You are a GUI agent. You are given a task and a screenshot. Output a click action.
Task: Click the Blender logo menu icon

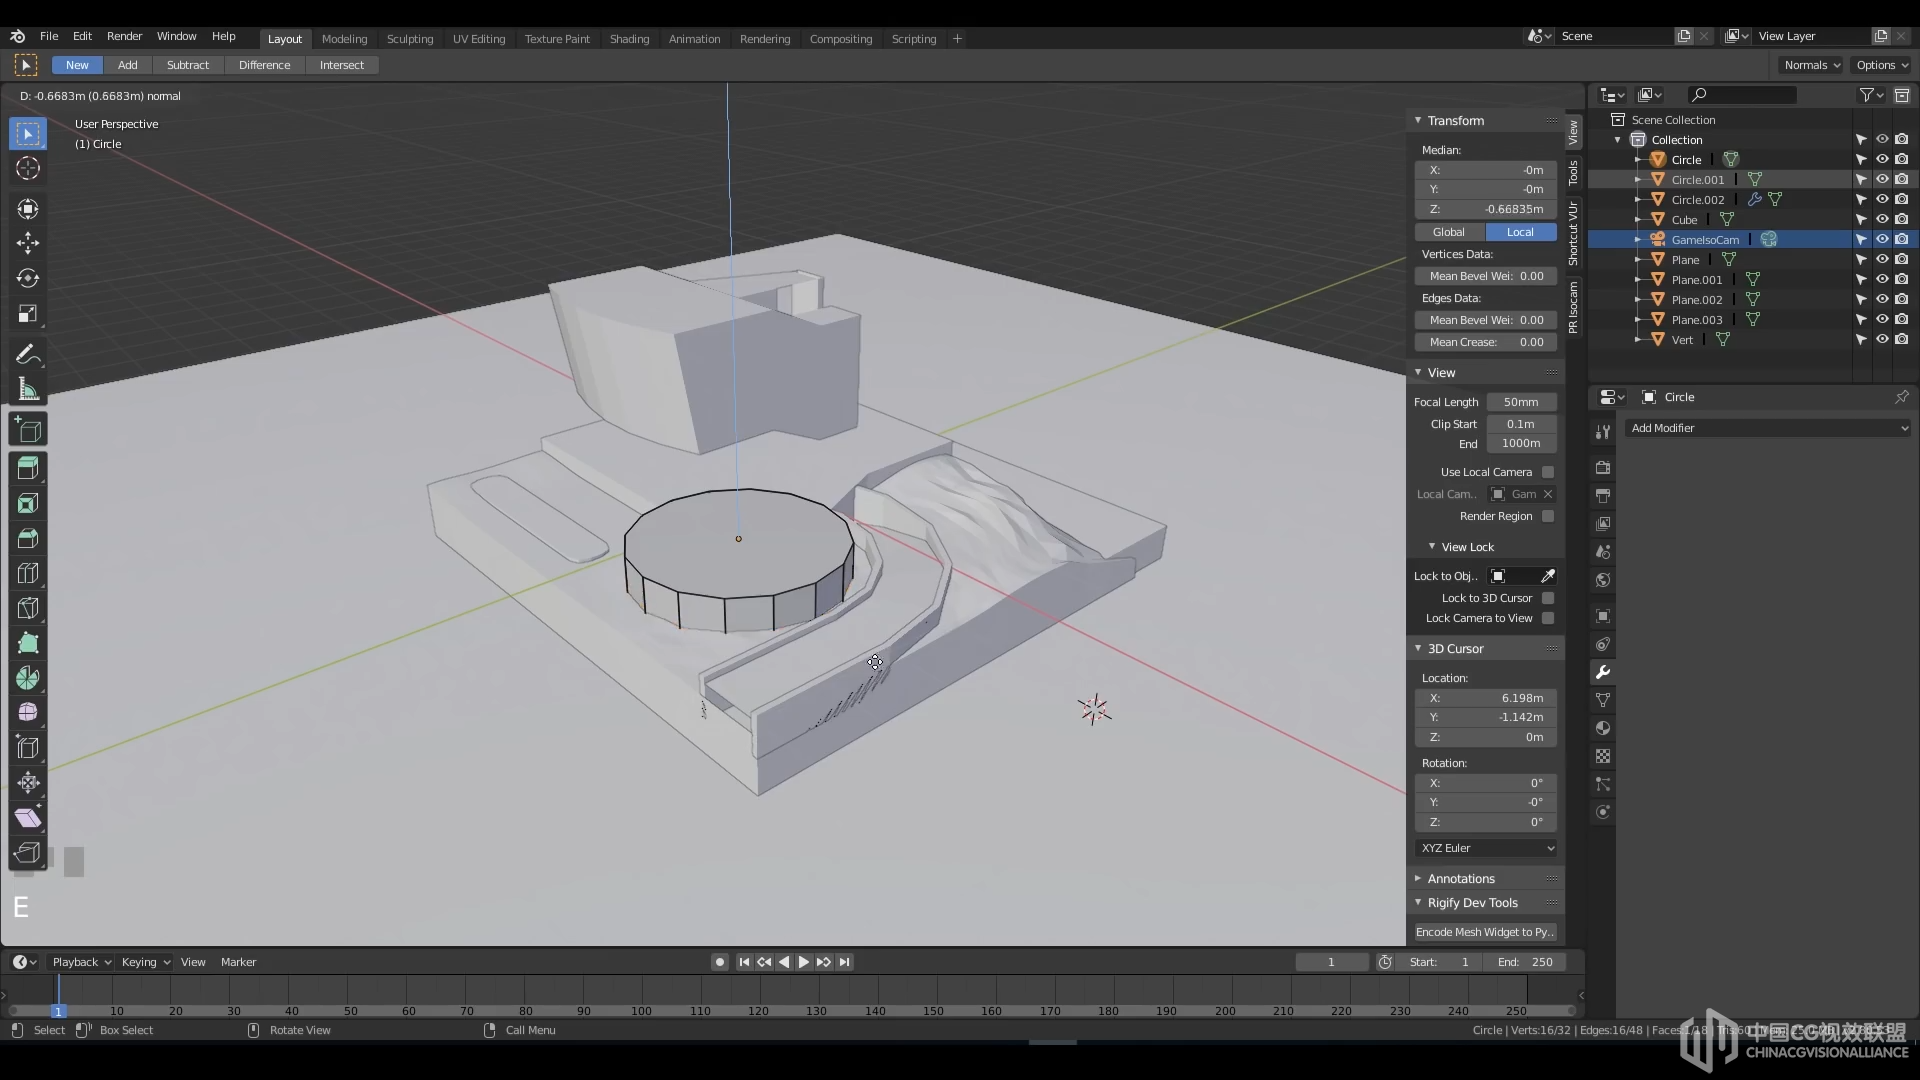[18, 37]
